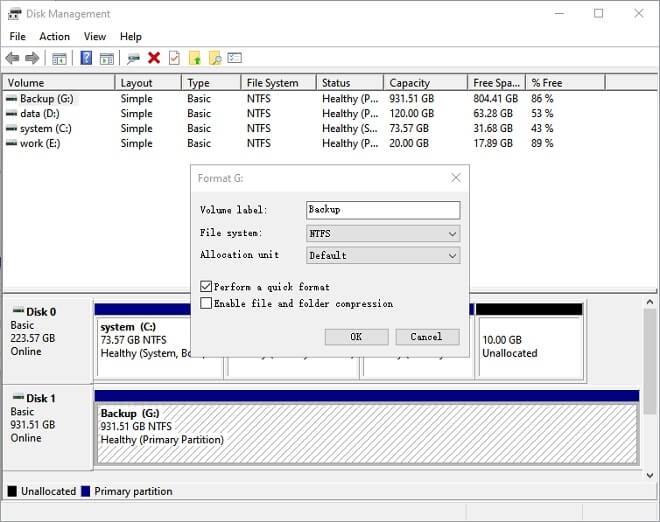Click the folder with green arrow icon
660x522 pixels.
click(x=195, y=58)
